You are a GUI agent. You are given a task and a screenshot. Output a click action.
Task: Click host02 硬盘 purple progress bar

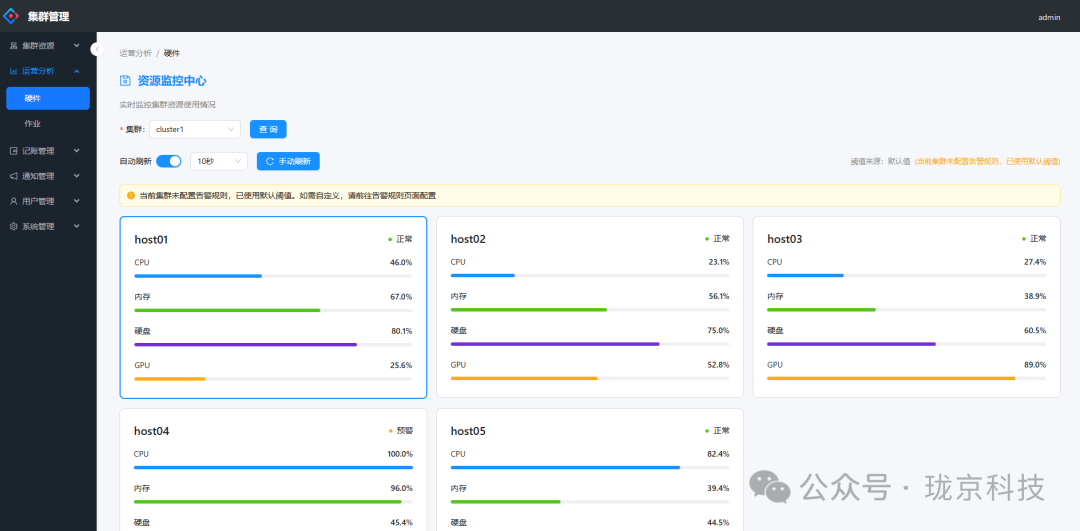coord(590,344)
